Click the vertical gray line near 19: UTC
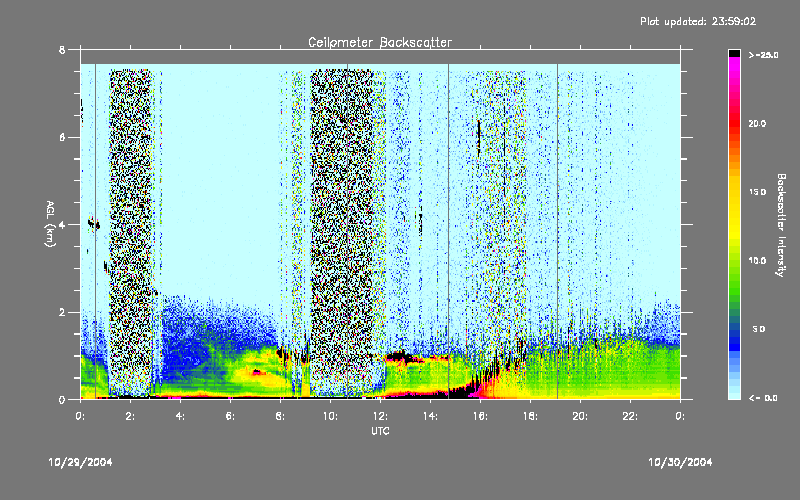This screenshot has height=500, width=800. [x=557, y=231]
